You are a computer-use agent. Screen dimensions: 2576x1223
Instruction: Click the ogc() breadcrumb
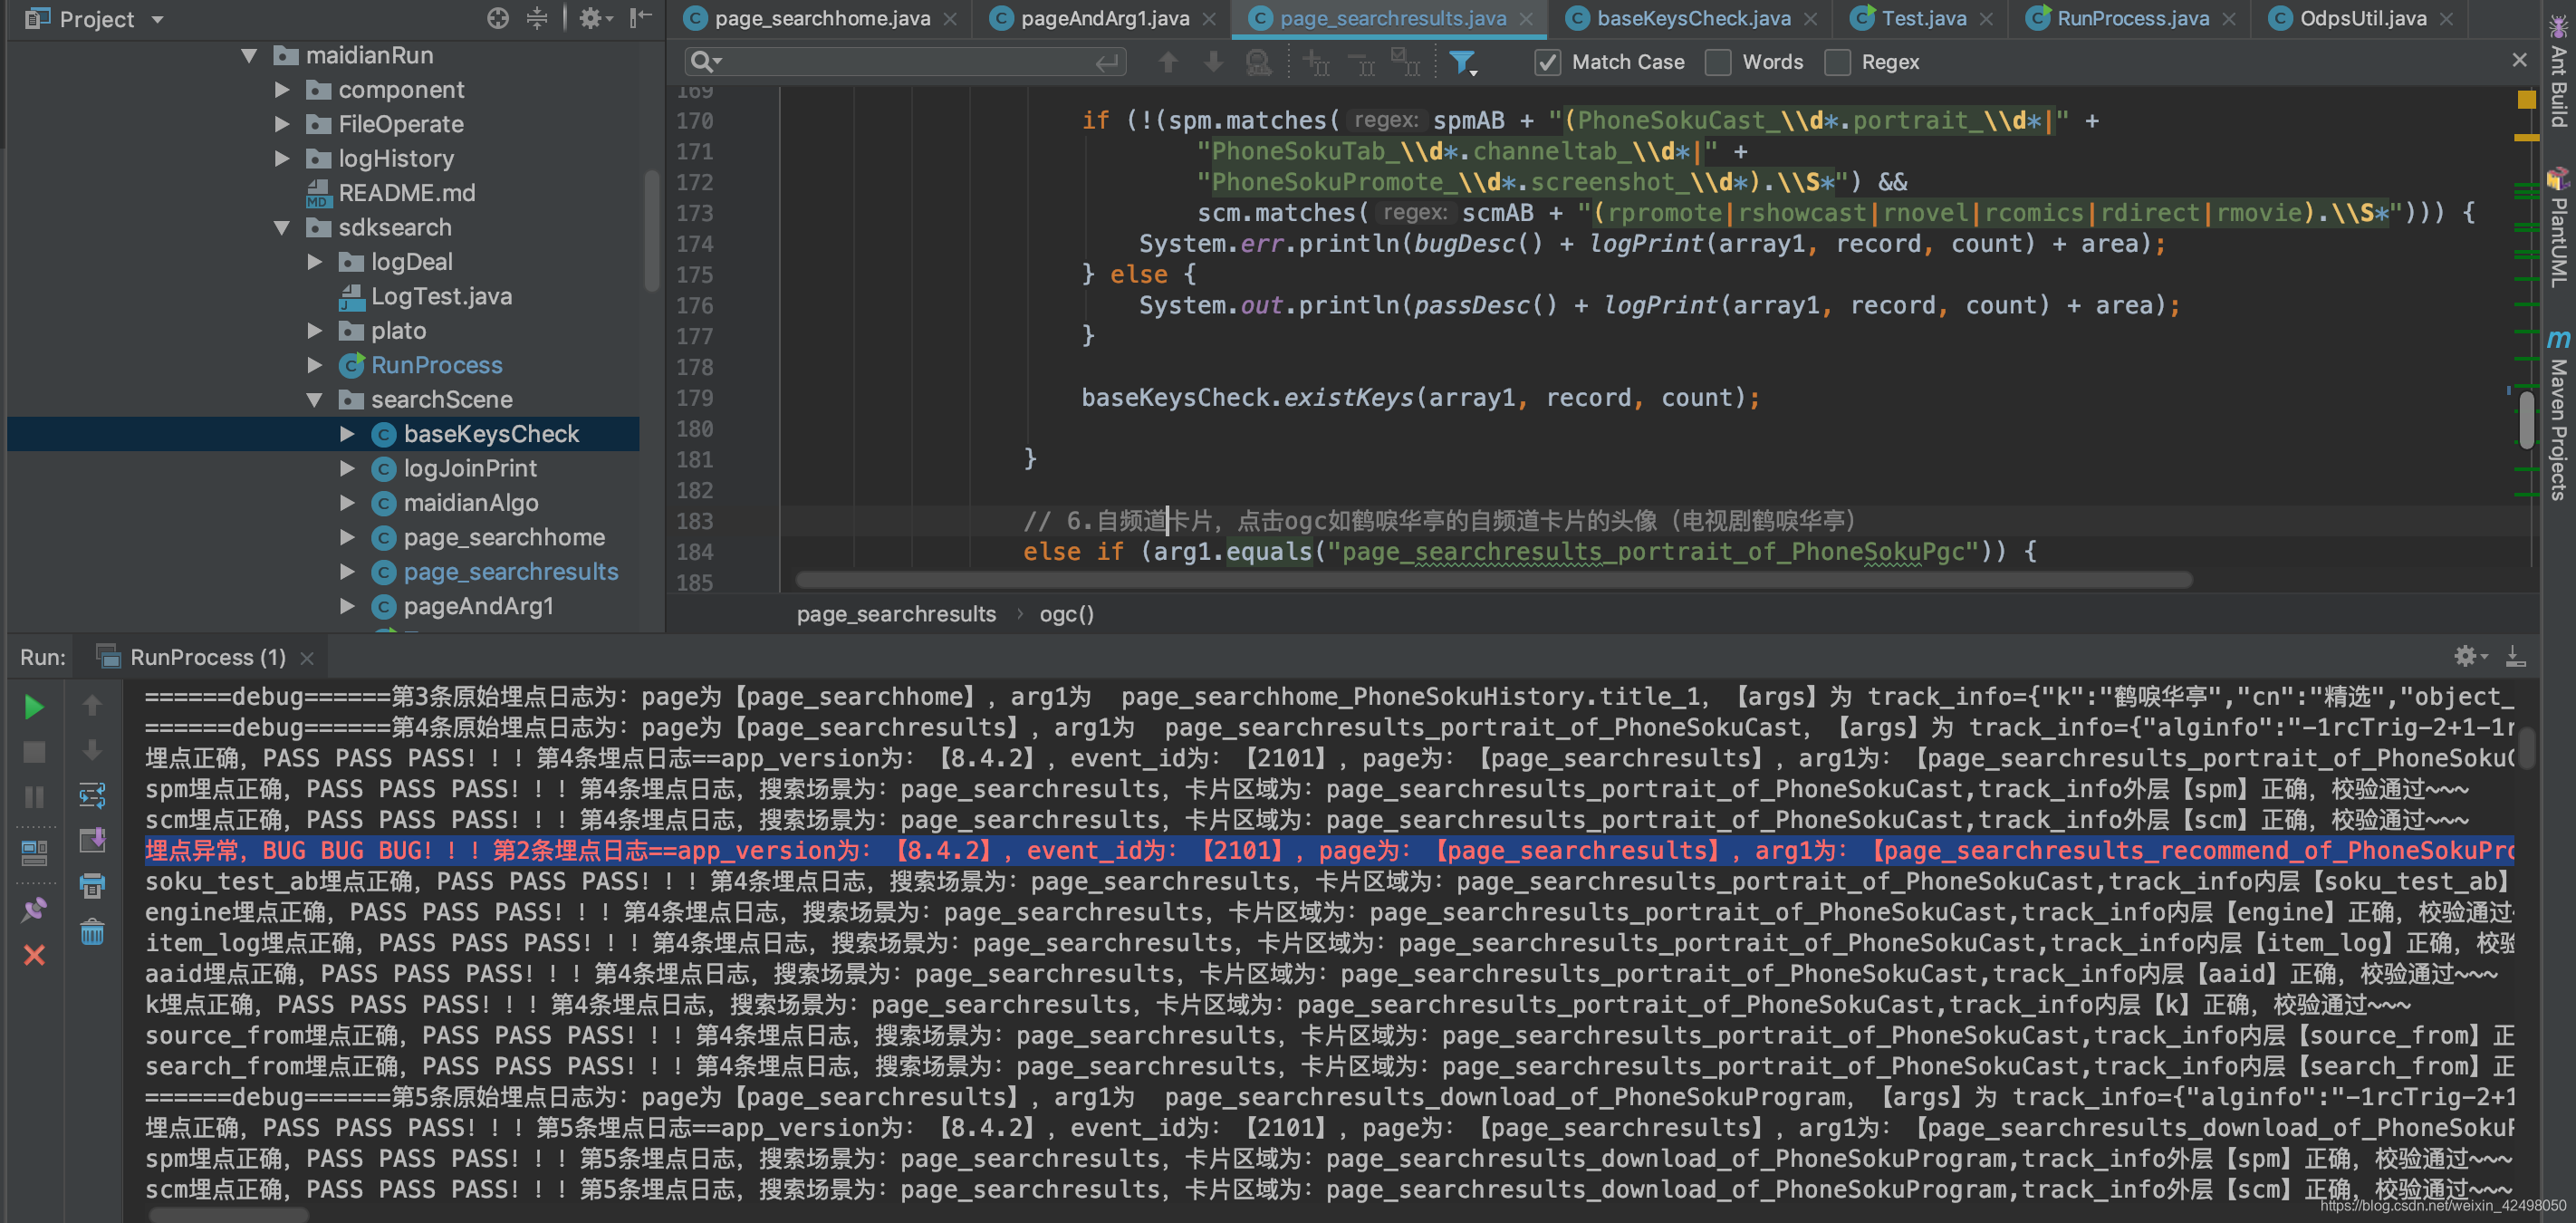[x=1066, y=614]
